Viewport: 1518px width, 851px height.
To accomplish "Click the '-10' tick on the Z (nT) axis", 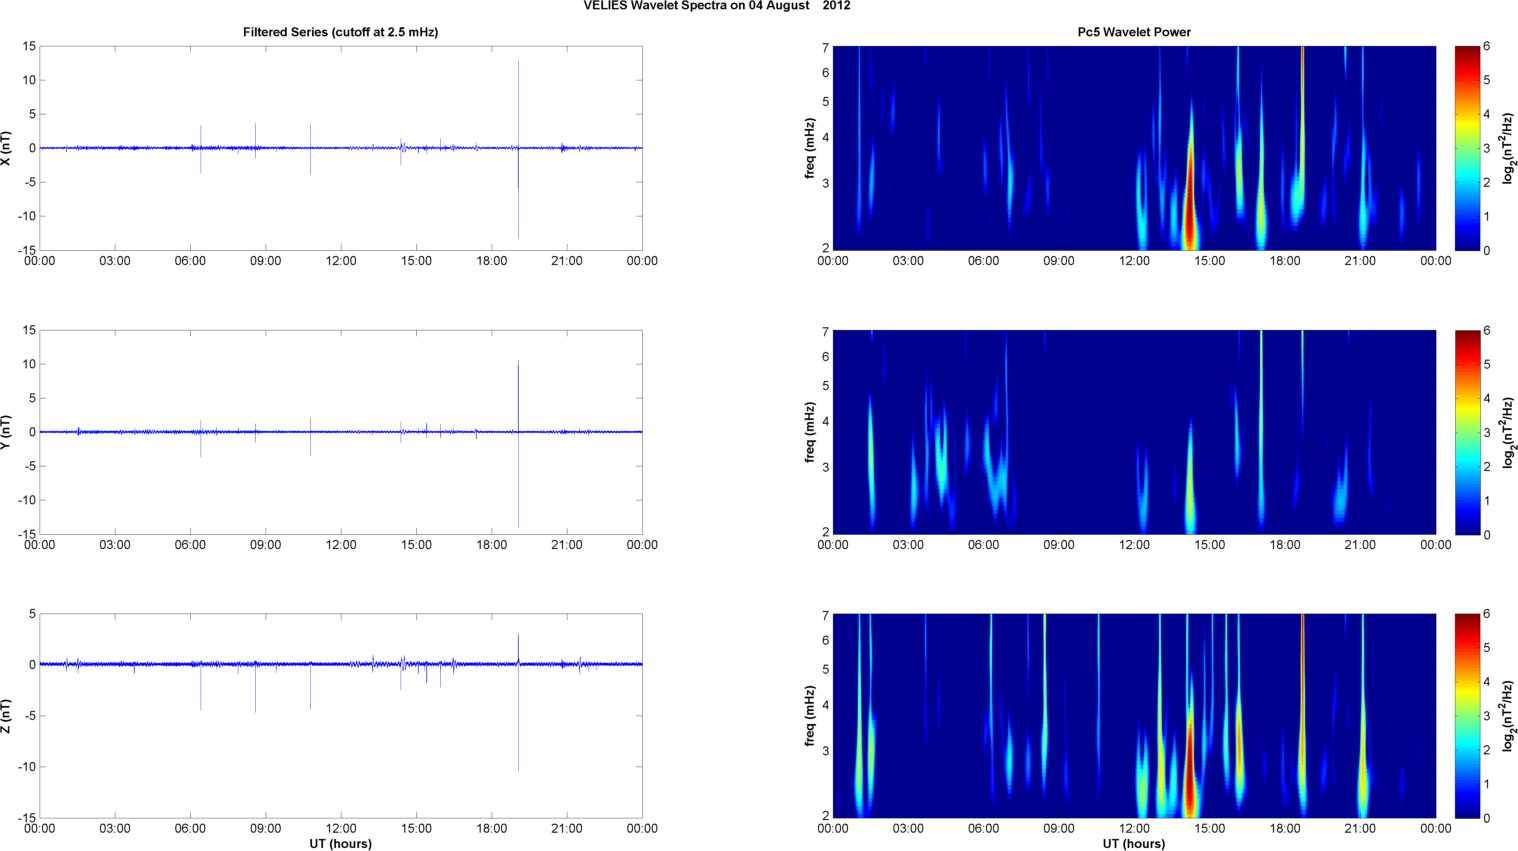I will [x=27, y=767].
